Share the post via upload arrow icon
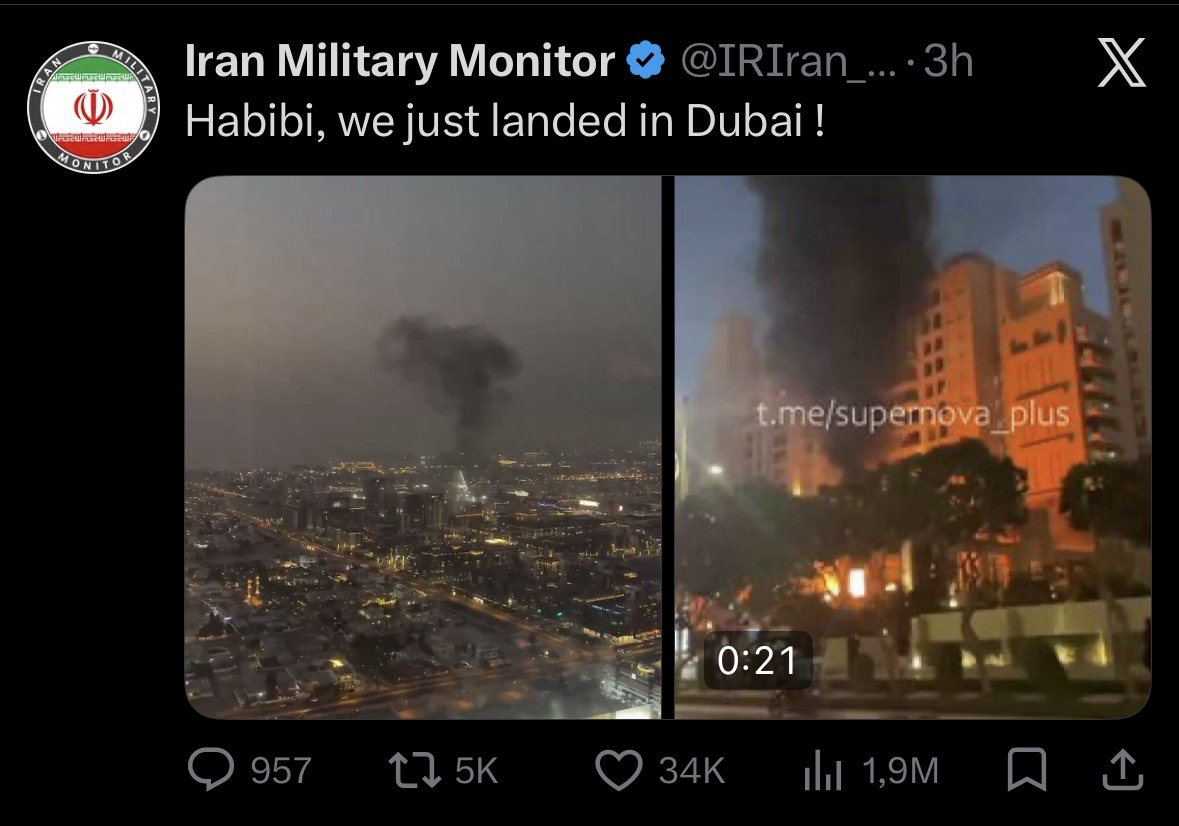Image resolution: width=1179 pixels, height=826 pixels. click(x=1123, y=769)
